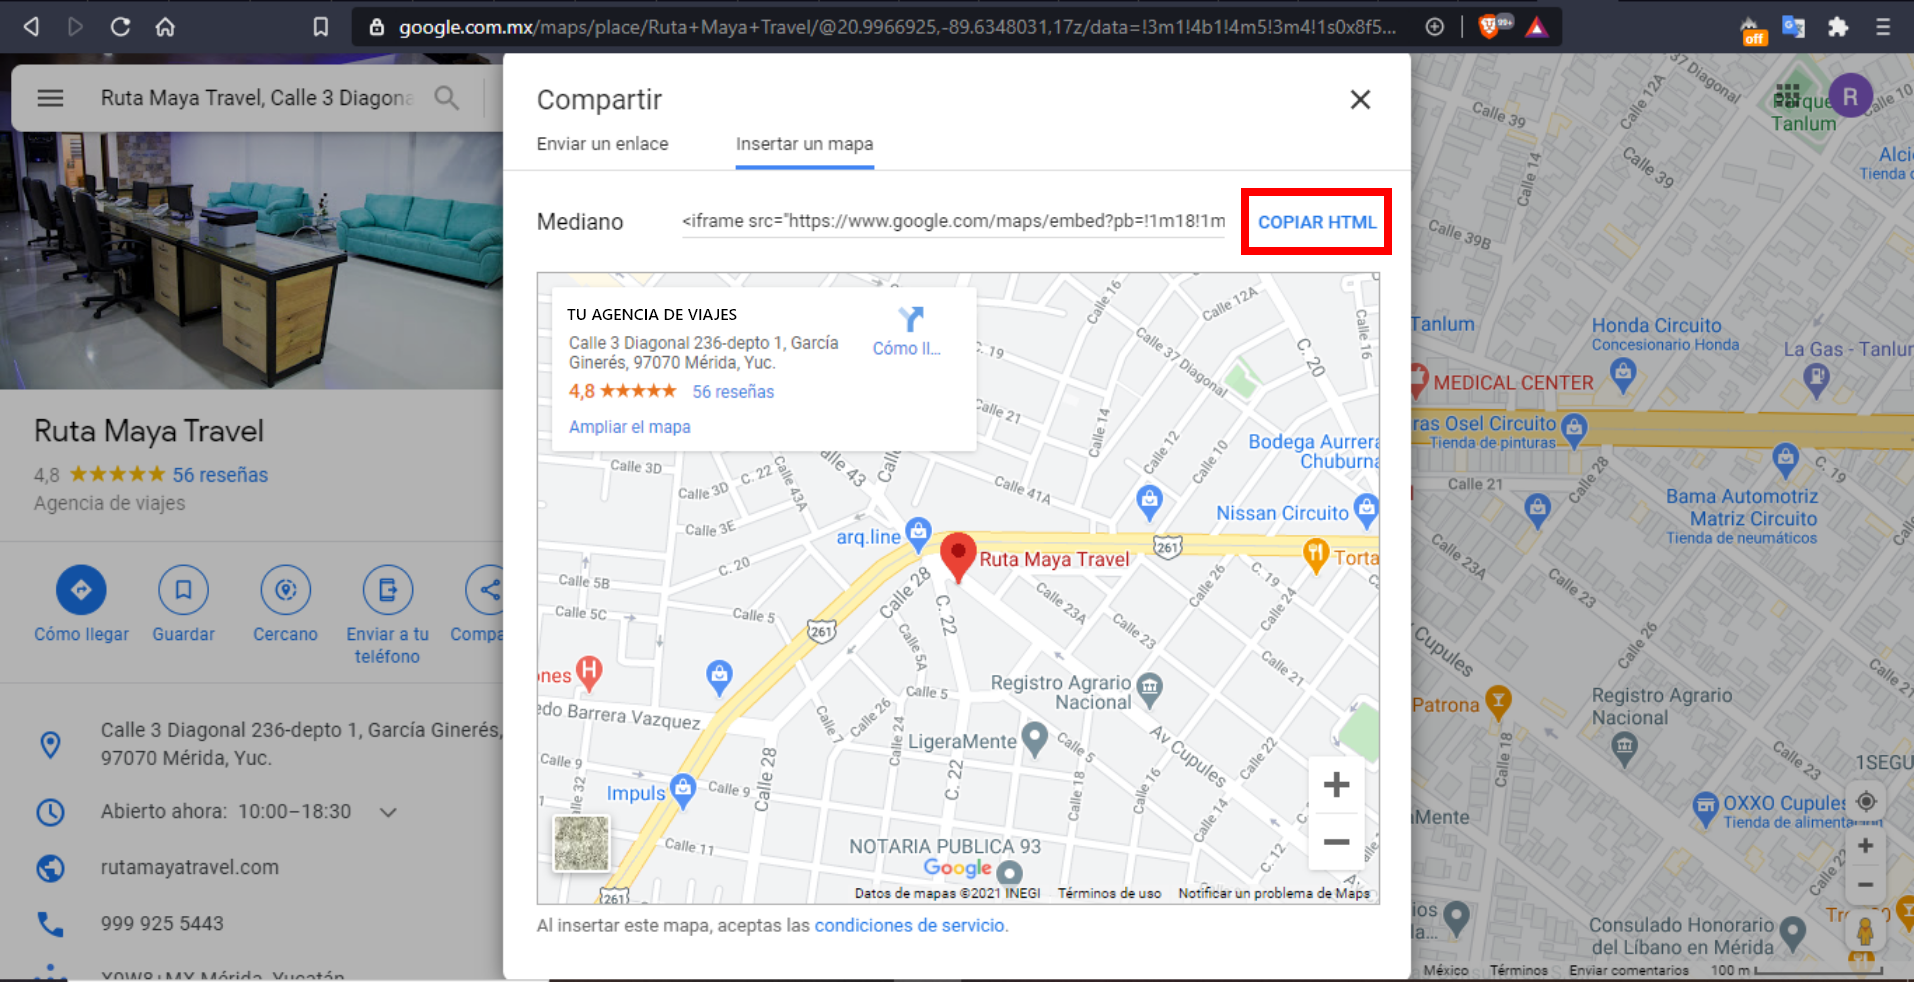Open Brave rewards triangle icon
Screen dimensions: 1914x982
pos(1537,27)
